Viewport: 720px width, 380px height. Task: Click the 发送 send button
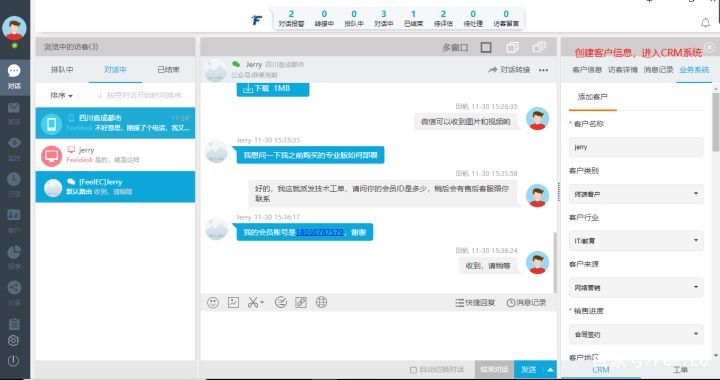(529, 370)
